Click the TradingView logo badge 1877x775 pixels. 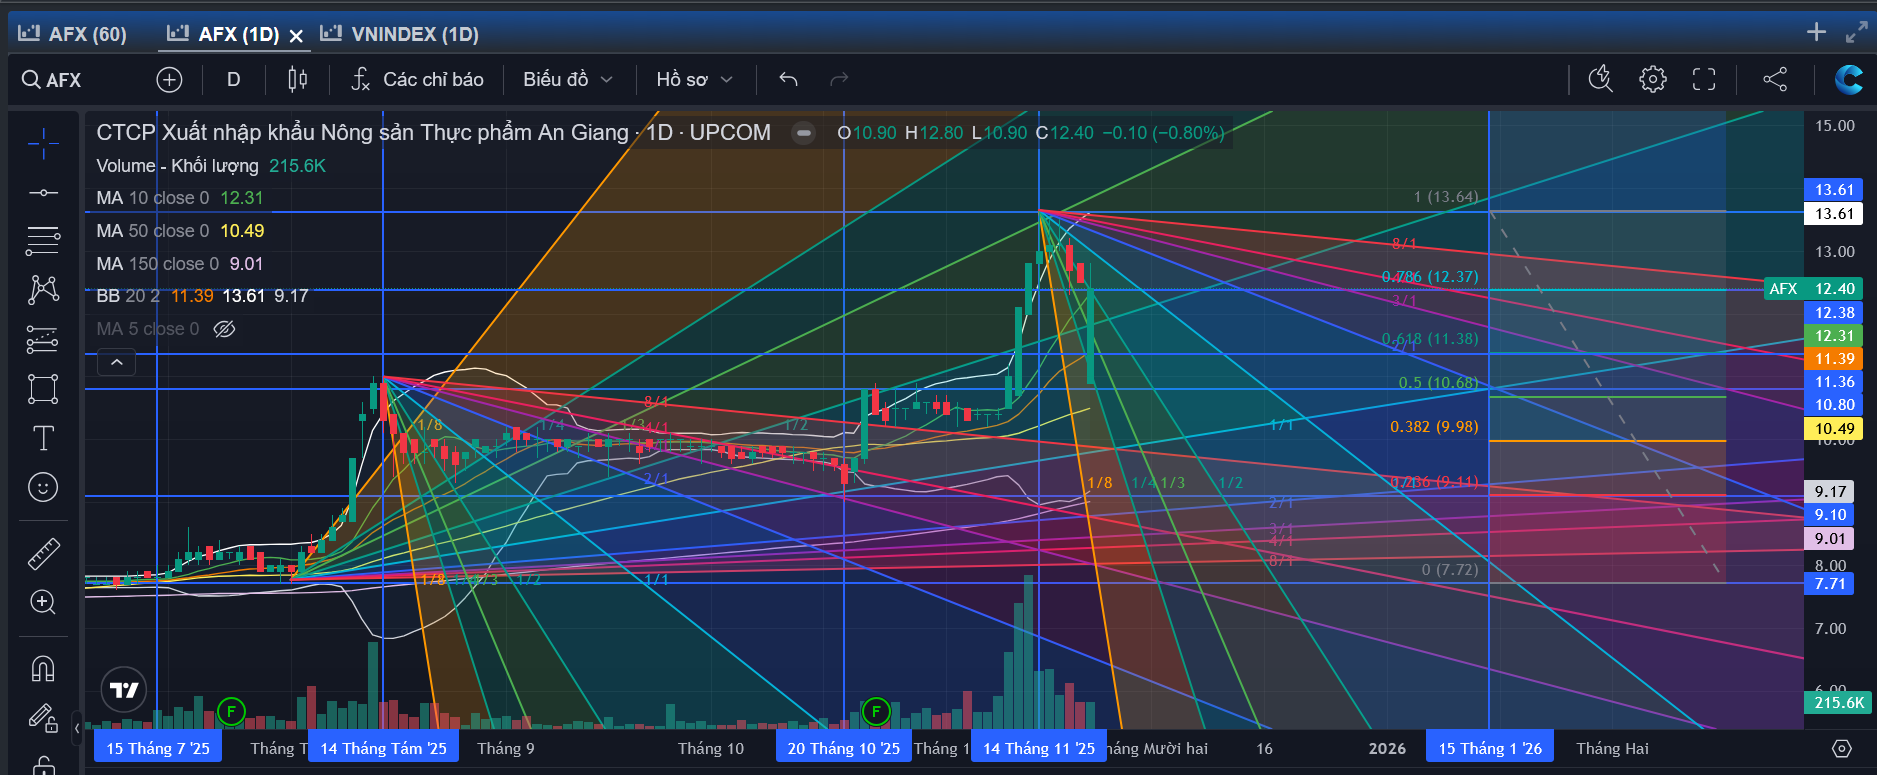[x=124, y=689]
